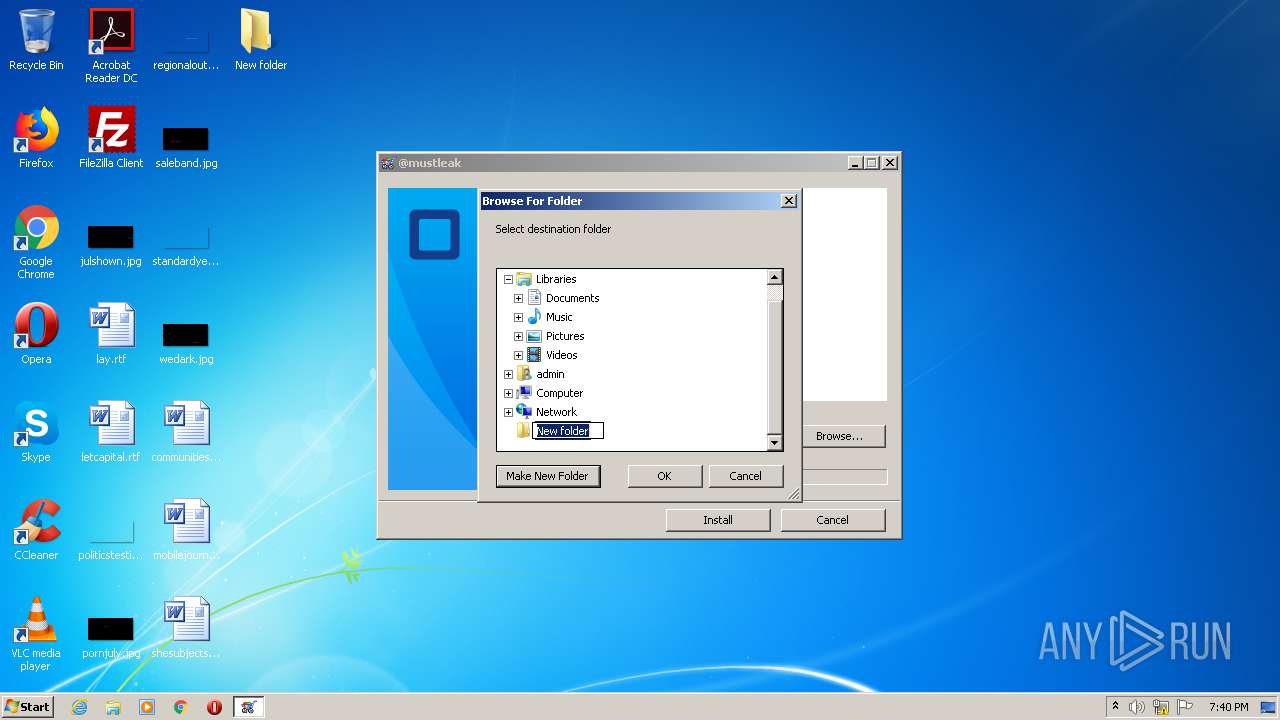Launch Skype from the desktop
The width and height of the screenshot is (1280, 720).
pos(36,432)
